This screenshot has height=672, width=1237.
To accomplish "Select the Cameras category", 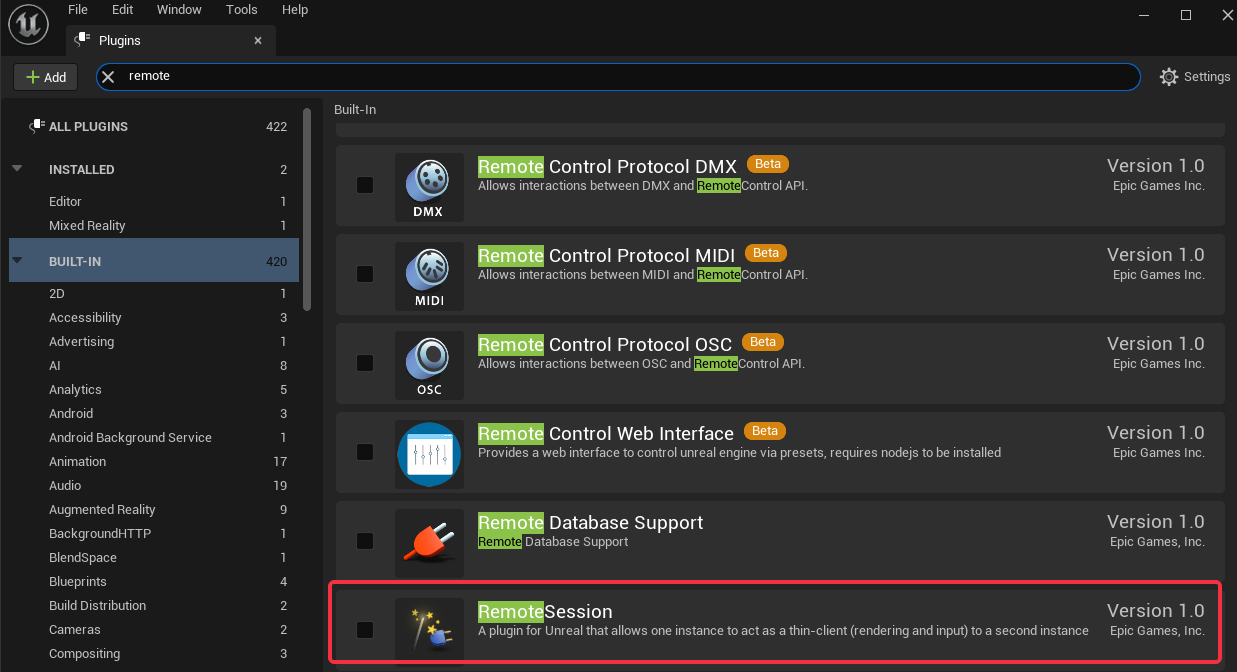I will (x=154, y=629).
